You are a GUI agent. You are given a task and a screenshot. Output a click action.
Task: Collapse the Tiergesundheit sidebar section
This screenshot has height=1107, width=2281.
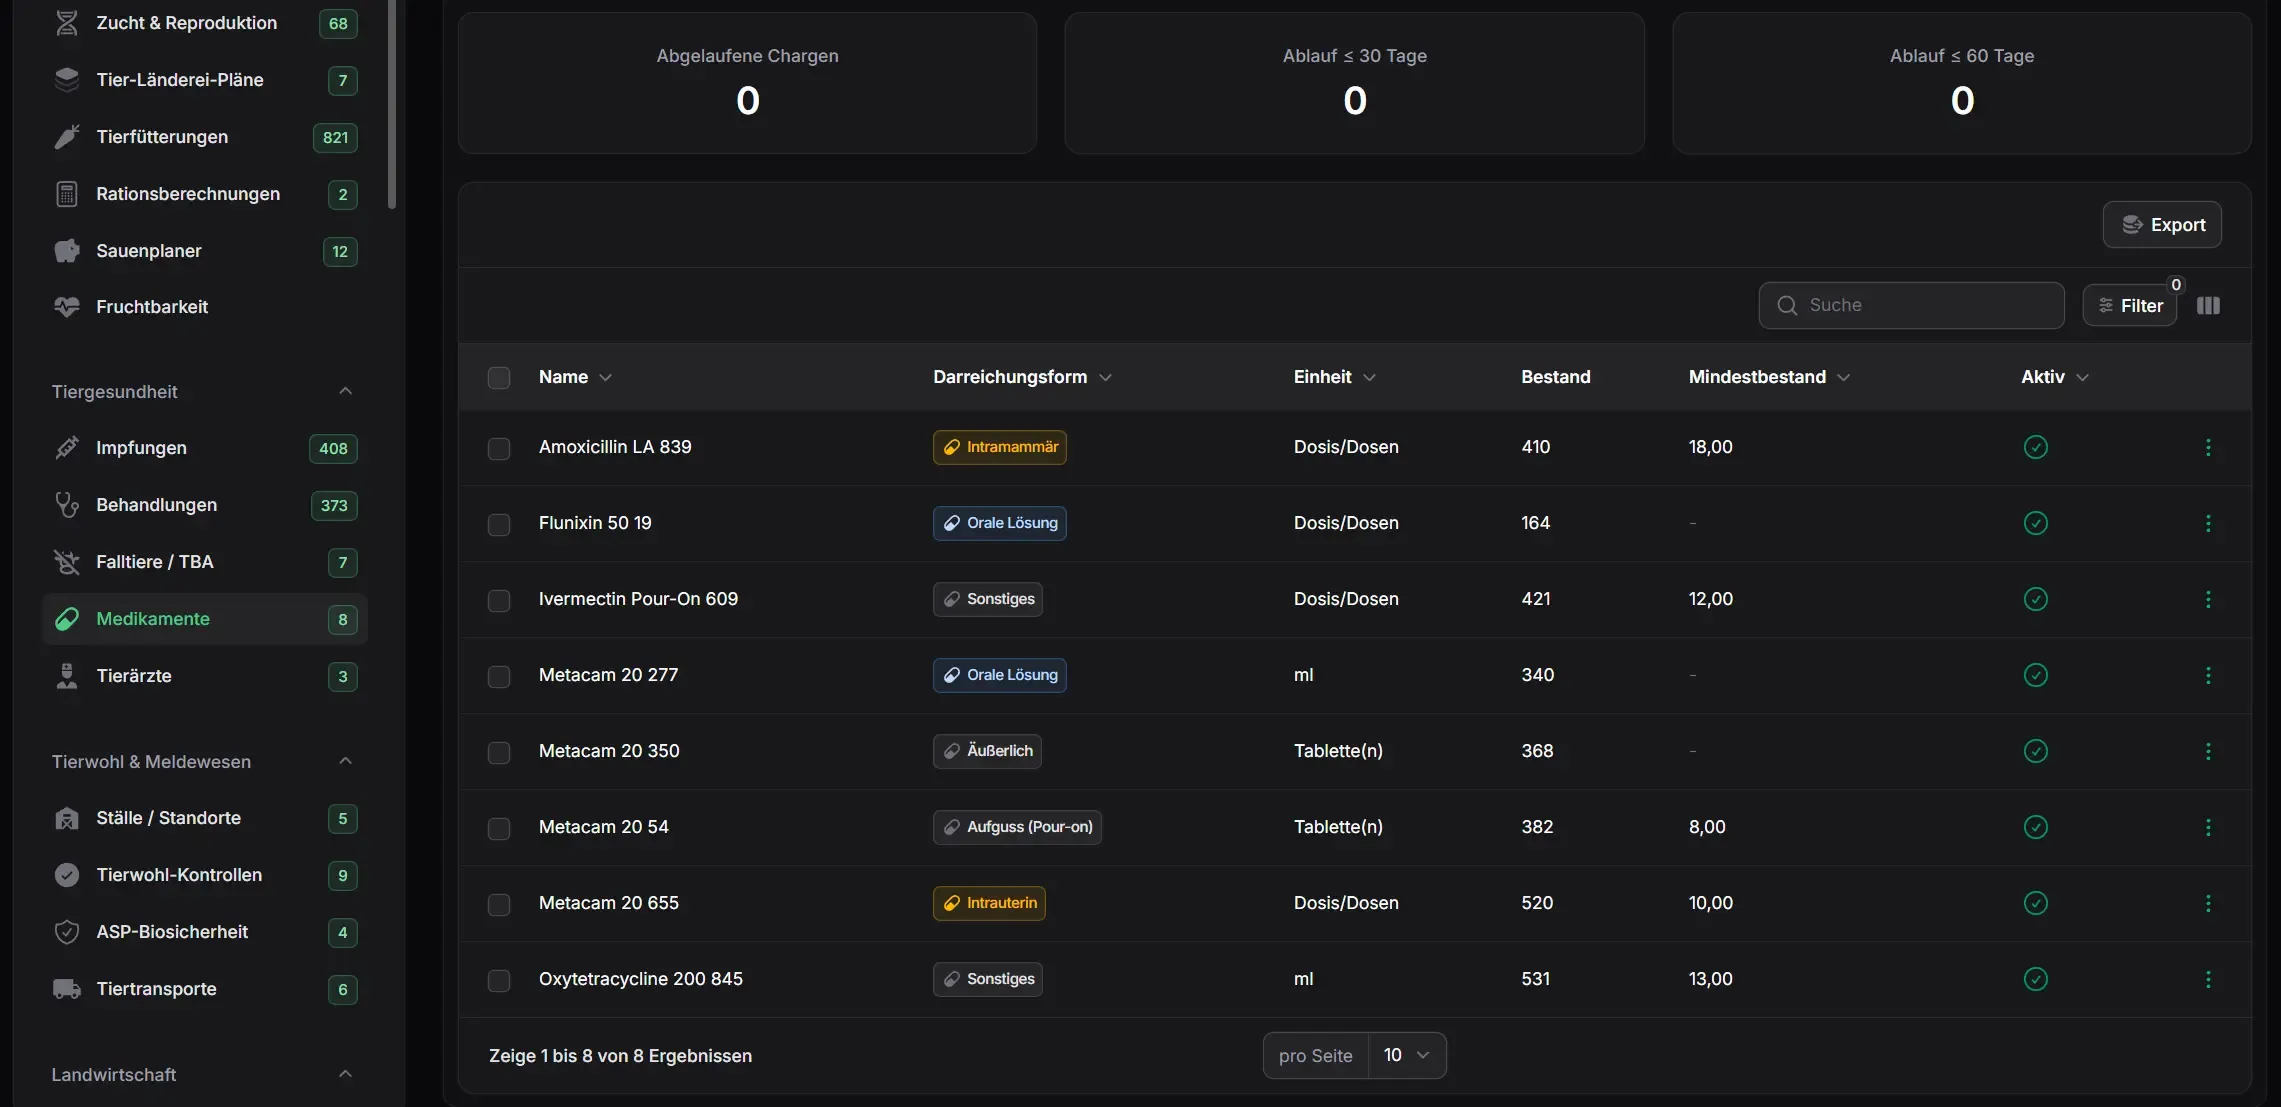tap(345, 391)
